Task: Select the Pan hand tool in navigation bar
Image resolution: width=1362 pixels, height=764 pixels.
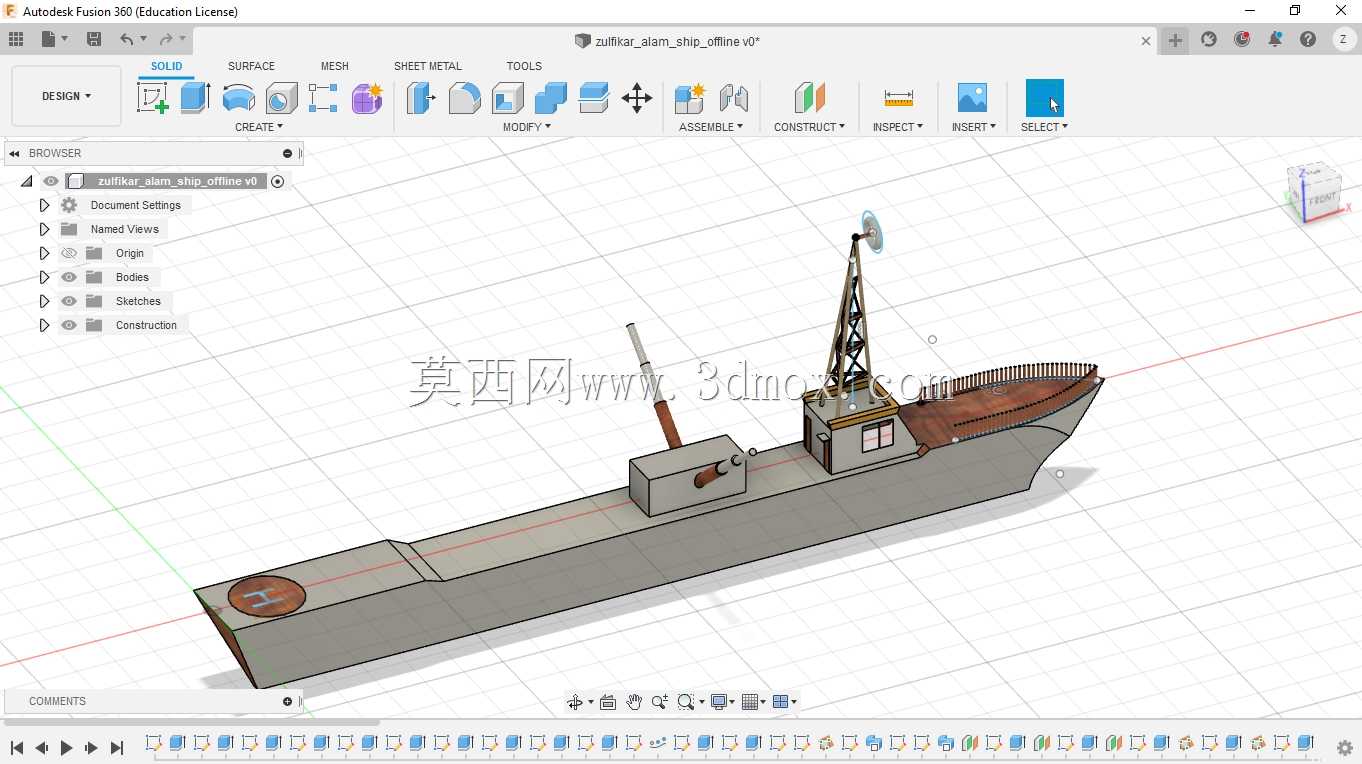Action: (634, 702)
